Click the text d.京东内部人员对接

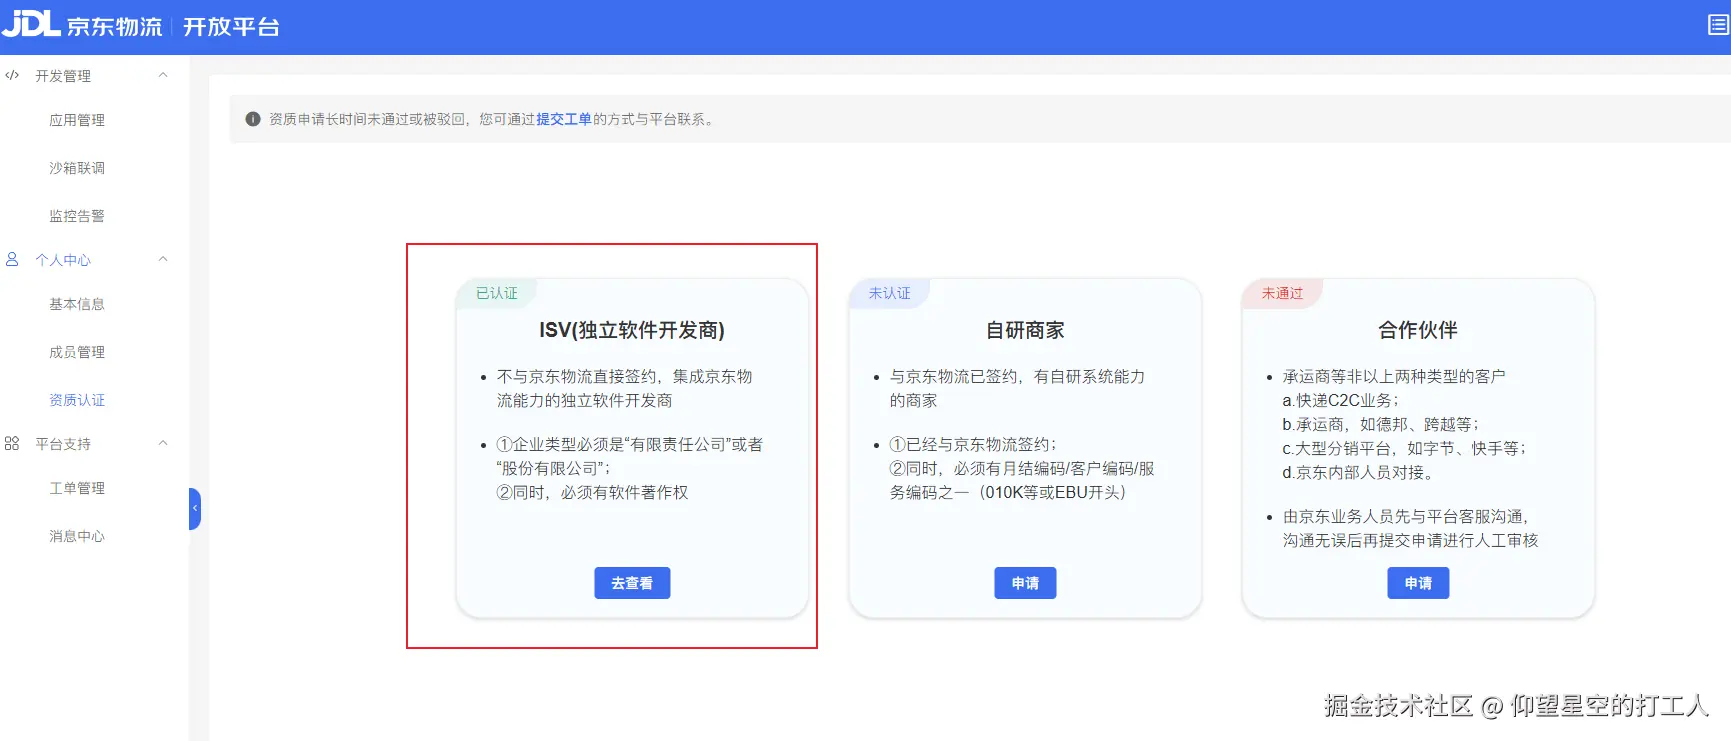tap(1353, 472)
